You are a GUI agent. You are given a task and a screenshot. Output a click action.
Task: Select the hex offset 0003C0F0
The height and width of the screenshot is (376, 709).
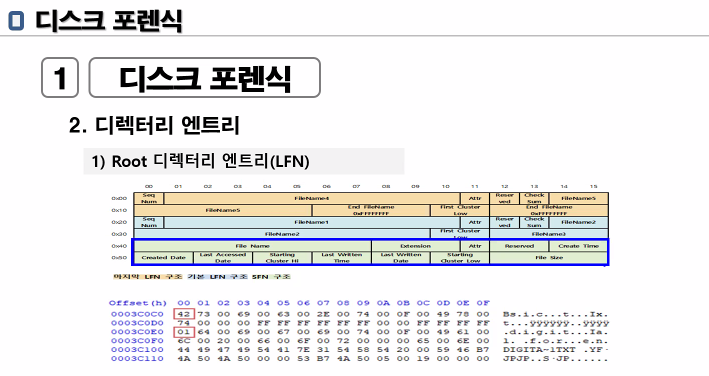137,341
